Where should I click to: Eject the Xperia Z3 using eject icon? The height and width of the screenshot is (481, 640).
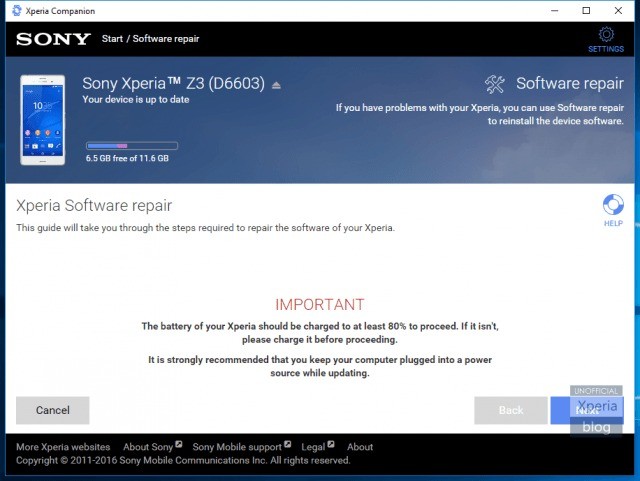[x=277, y=85]
